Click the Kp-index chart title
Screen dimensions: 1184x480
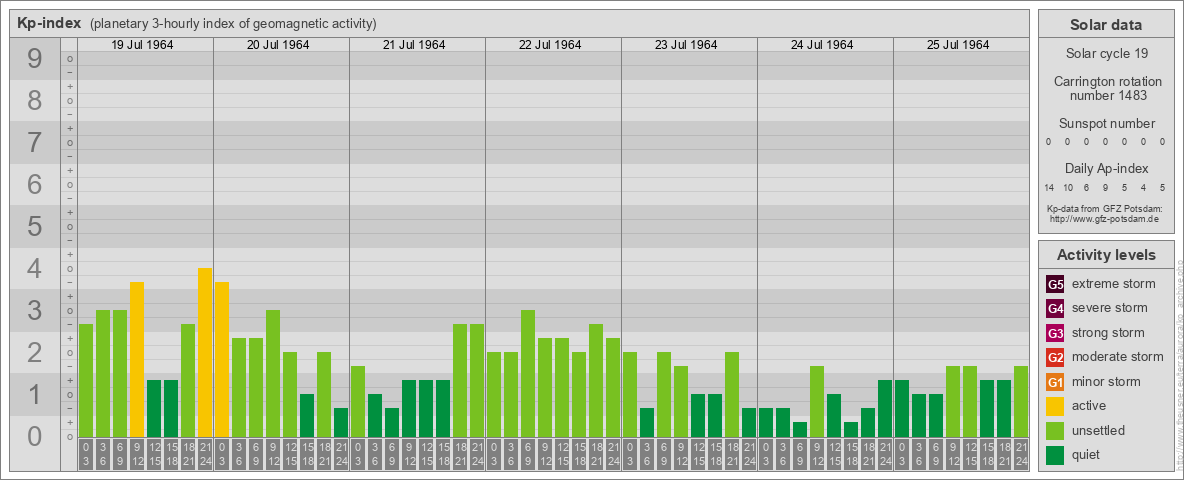pos(48,23)
